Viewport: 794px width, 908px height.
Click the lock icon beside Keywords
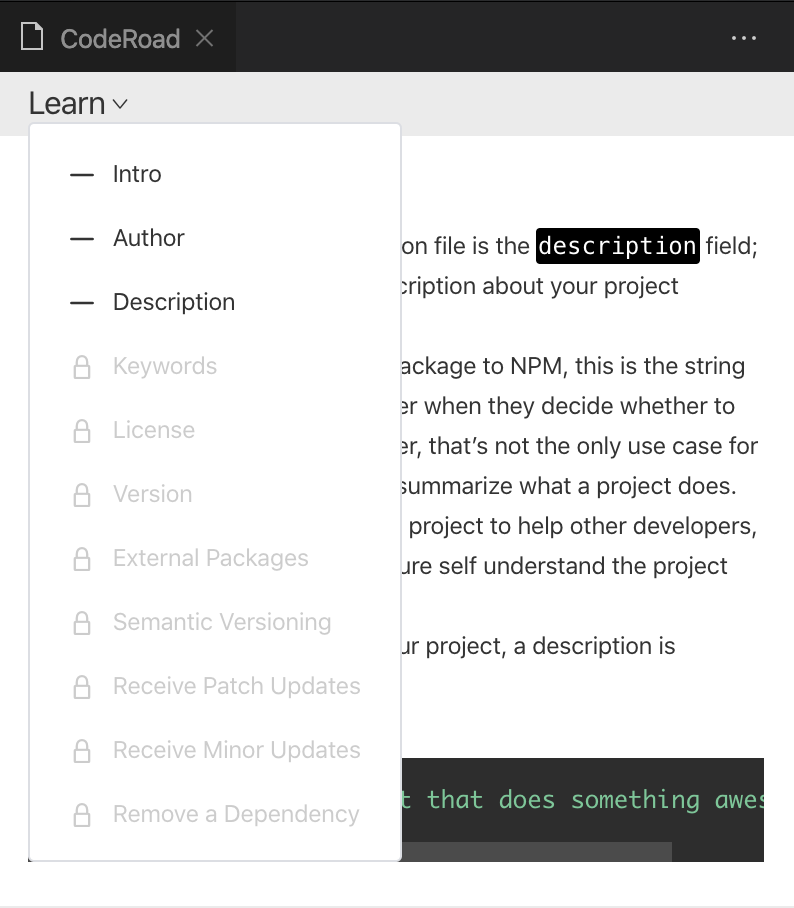point(82,367)
